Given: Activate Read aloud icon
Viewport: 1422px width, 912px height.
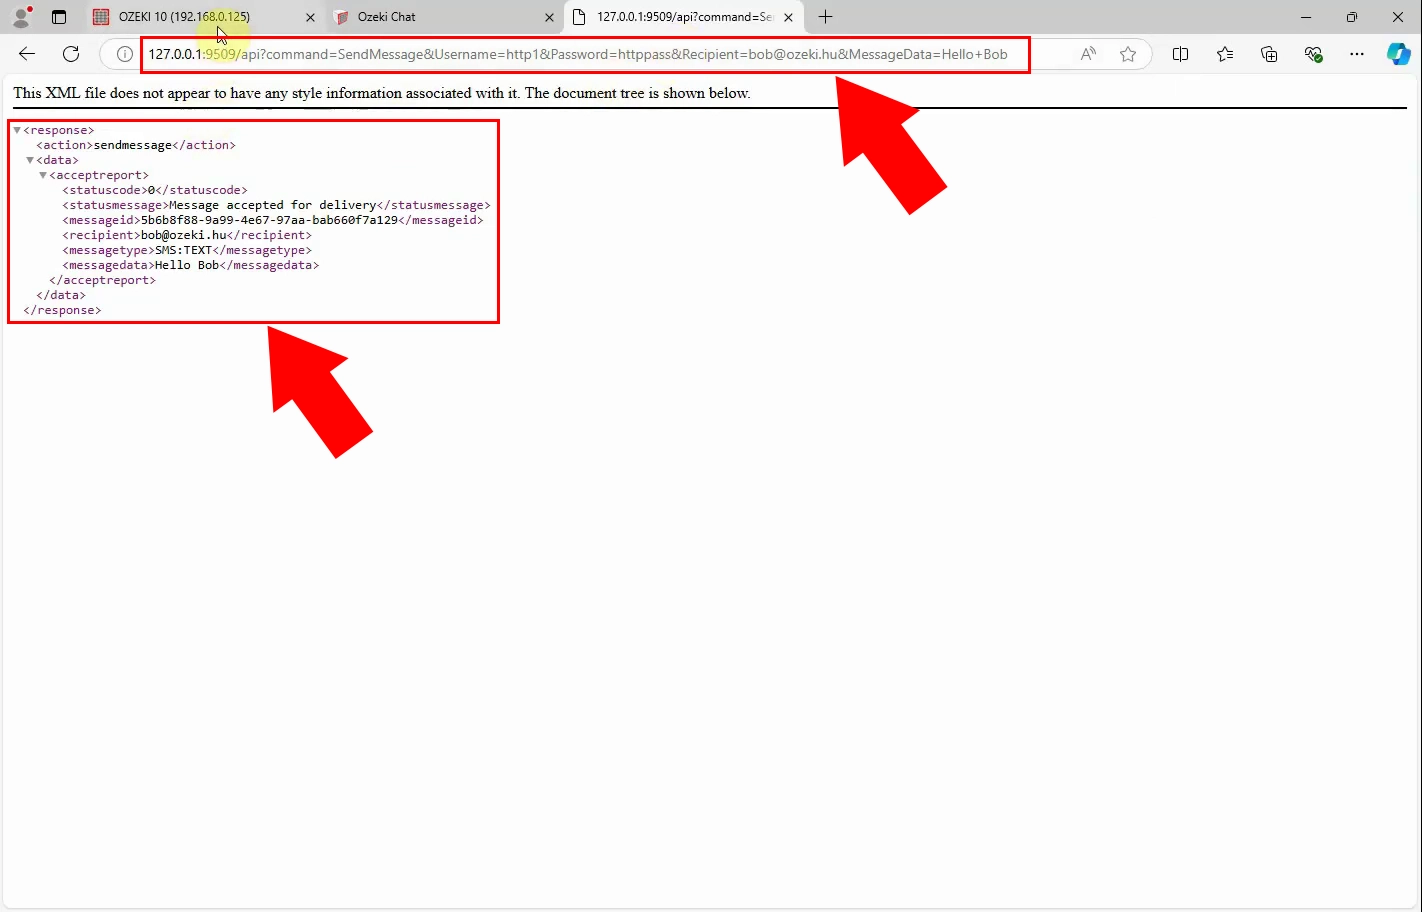Looking at the screenshot, I should tap(1088, 54).
